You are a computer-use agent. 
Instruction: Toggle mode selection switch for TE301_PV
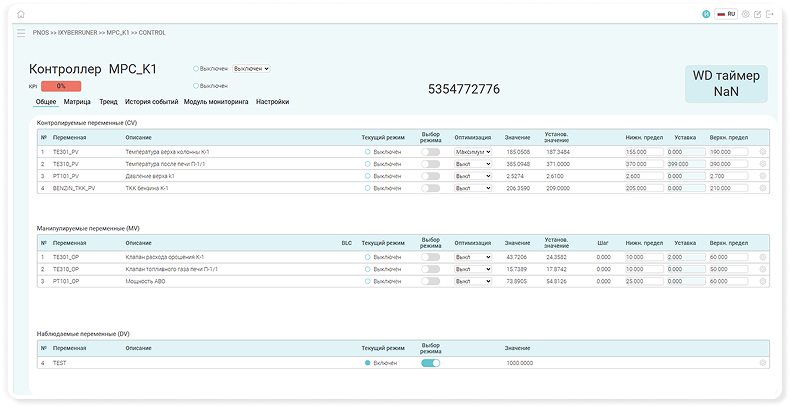click(x=431, y=152)
